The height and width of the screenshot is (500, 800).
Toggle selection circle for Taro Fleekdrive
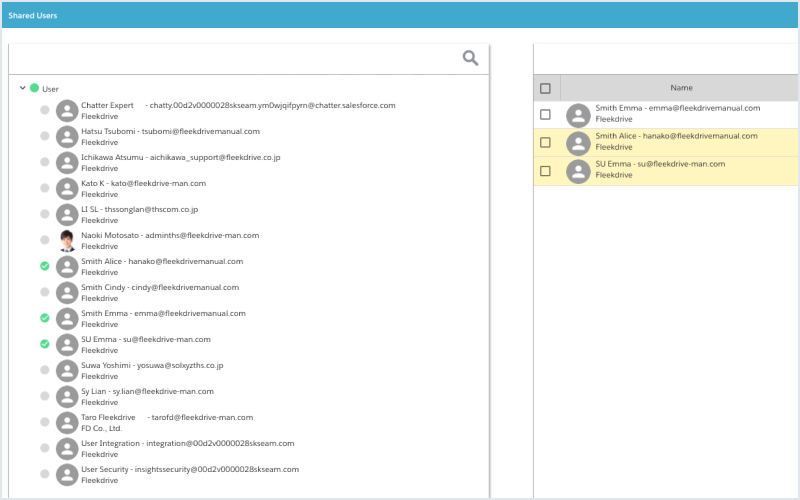(45, 422)
